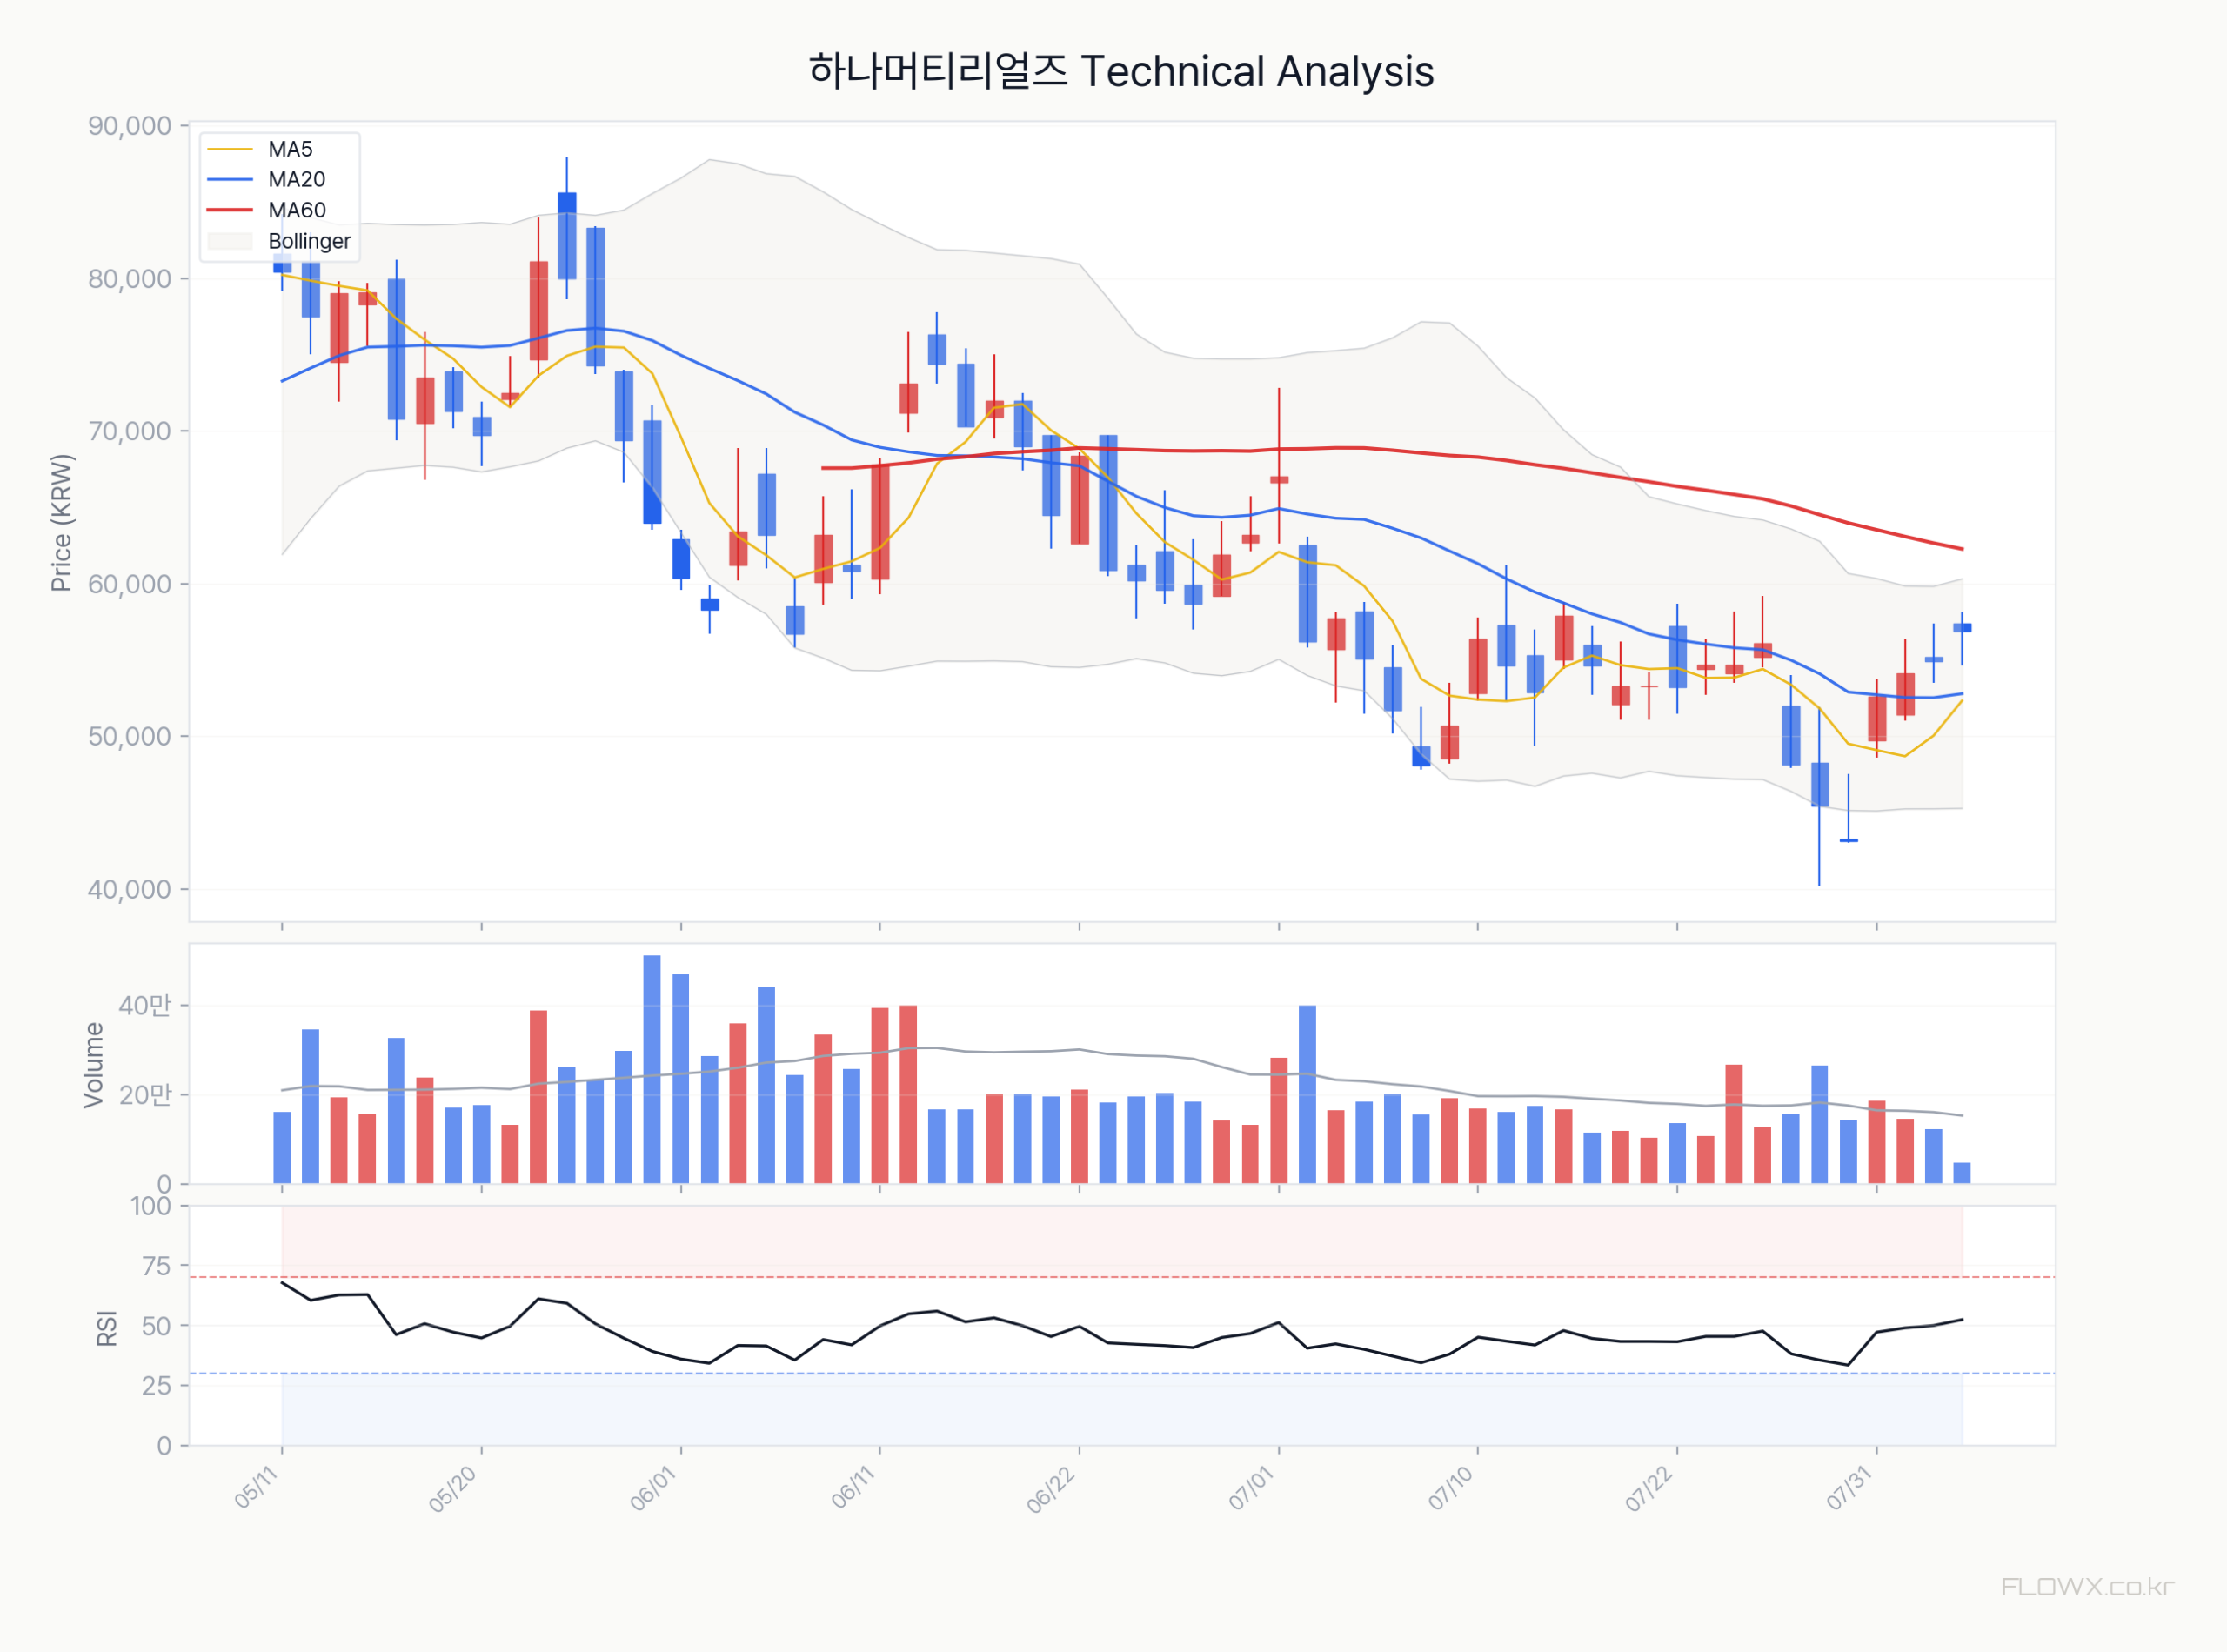Click the 07/22 date label
The width and height of the screenshot is (2227, 1652).
[1649, 1489]
